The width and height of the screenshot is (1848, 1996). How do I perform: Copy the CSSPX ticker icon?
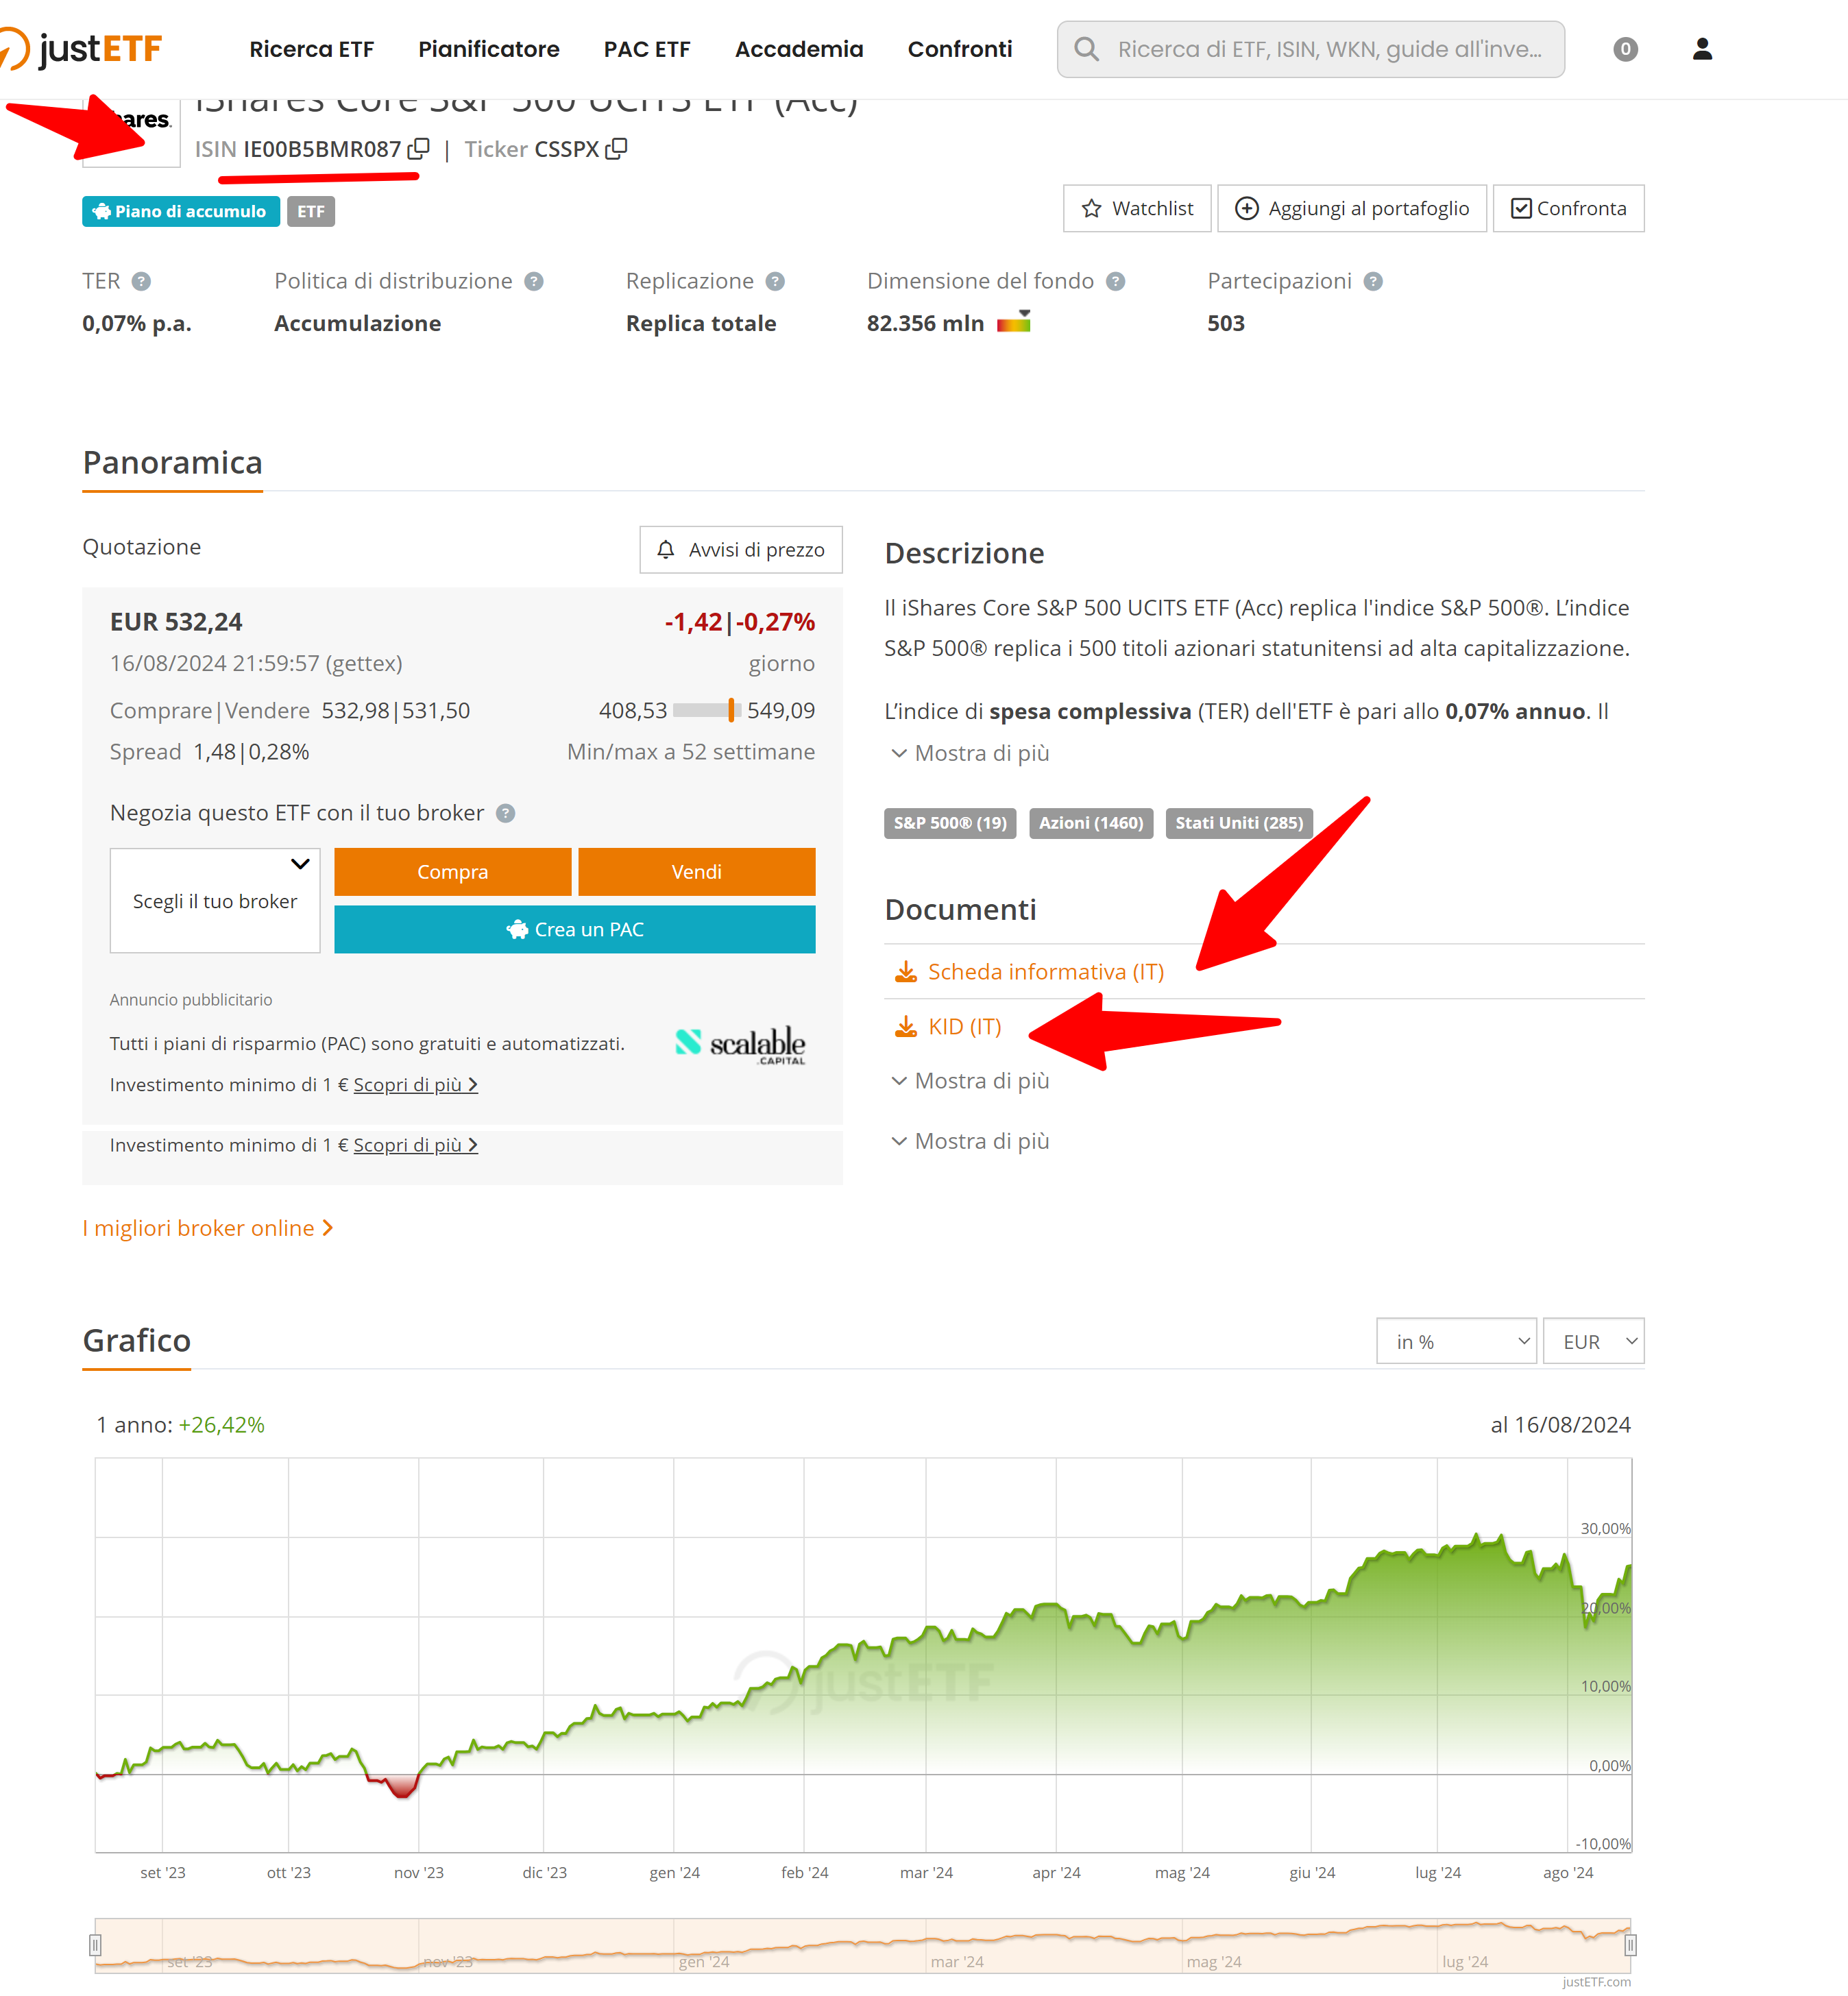point(617,149)
